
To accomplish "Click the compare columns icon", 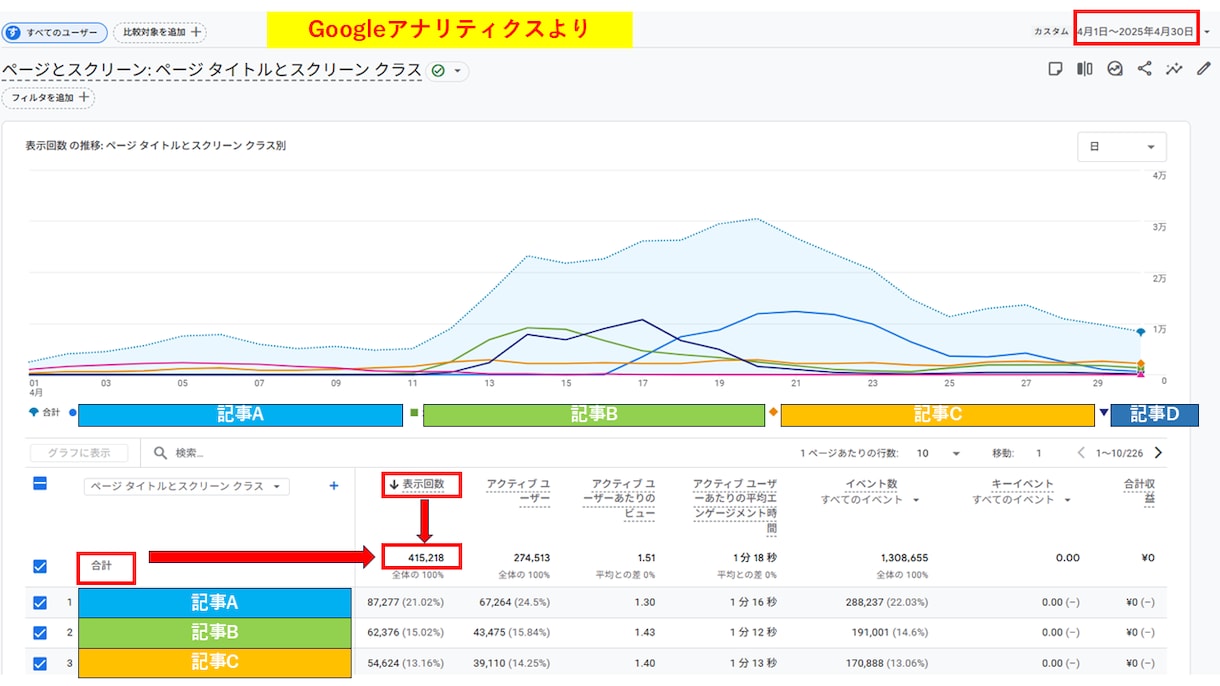I will pos(1085,69).
